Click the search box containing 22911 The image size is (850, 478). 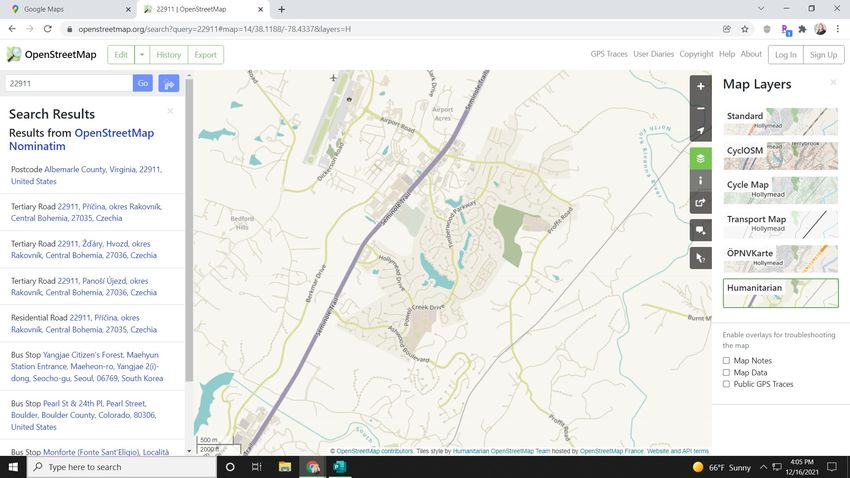click(x=69, y=83)
